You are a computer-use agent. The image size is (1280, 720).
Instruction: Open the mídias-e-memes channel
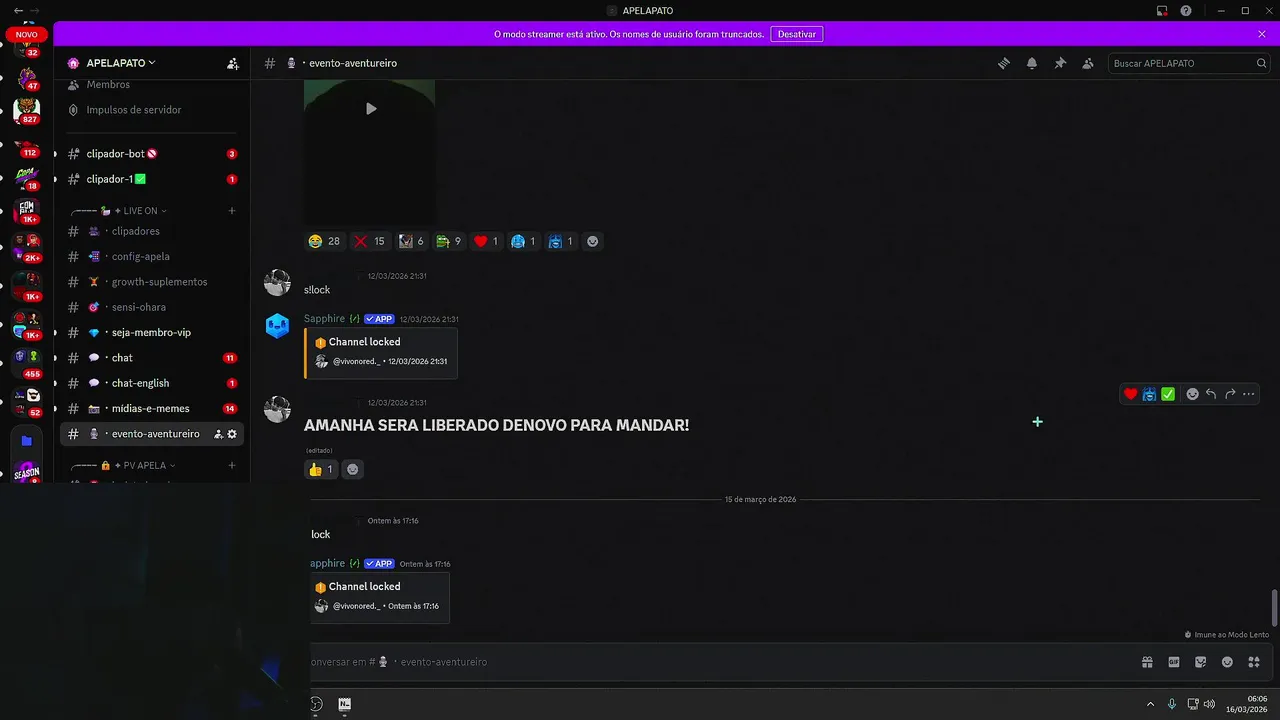[x=150, y=408]
